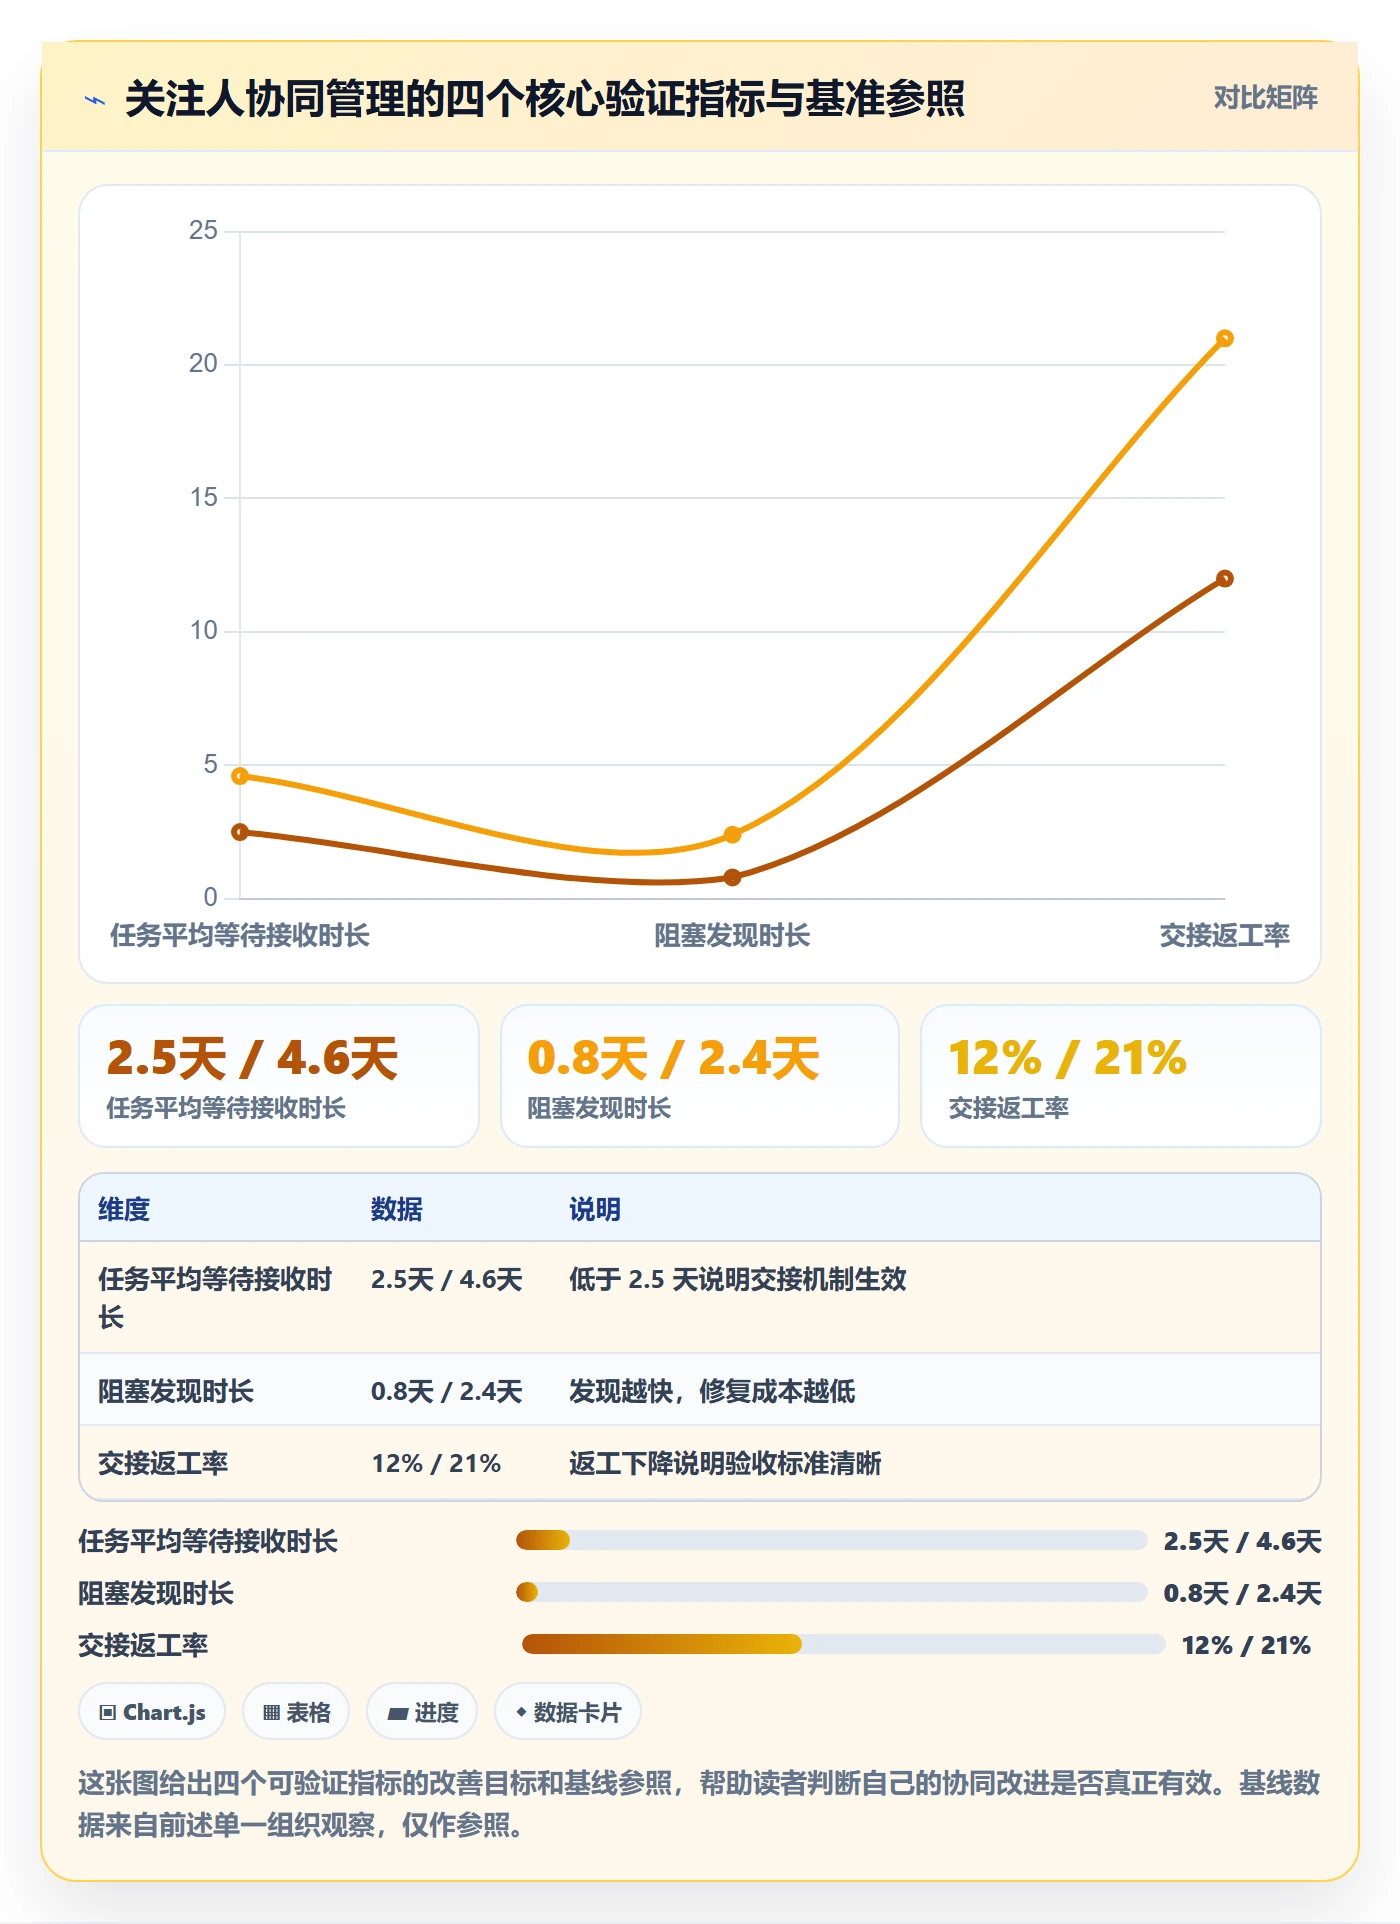Click the y-axis value 25
The height and width of the screenshot is (1924, 1400).
click(x=203, y=230)
